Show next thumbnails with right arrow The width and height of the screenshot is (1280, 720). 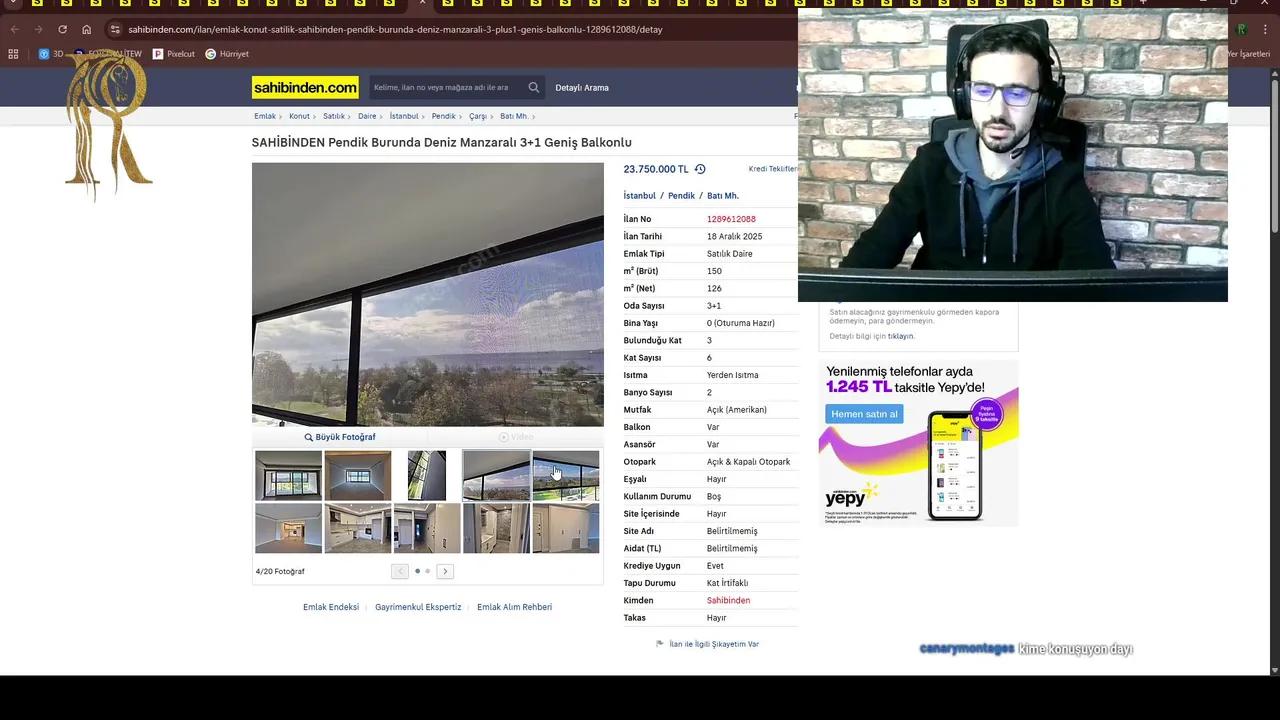pos(445,571)
